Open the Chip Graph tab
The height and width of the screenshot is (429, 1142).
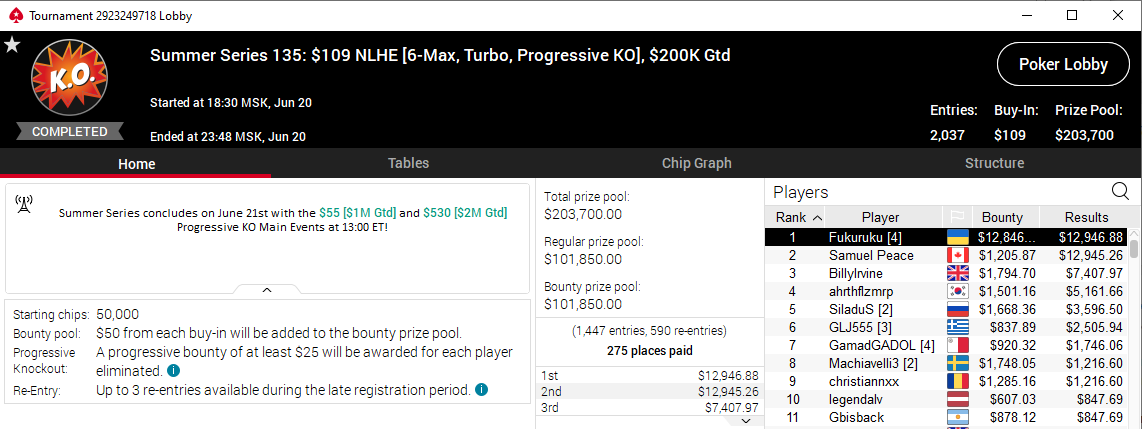click(696, 163)
